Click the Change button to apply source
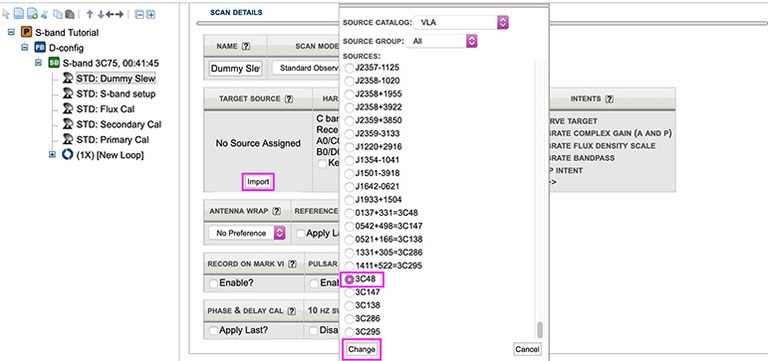The height and width of the screenshot is (361, 768). click(361, 349)
